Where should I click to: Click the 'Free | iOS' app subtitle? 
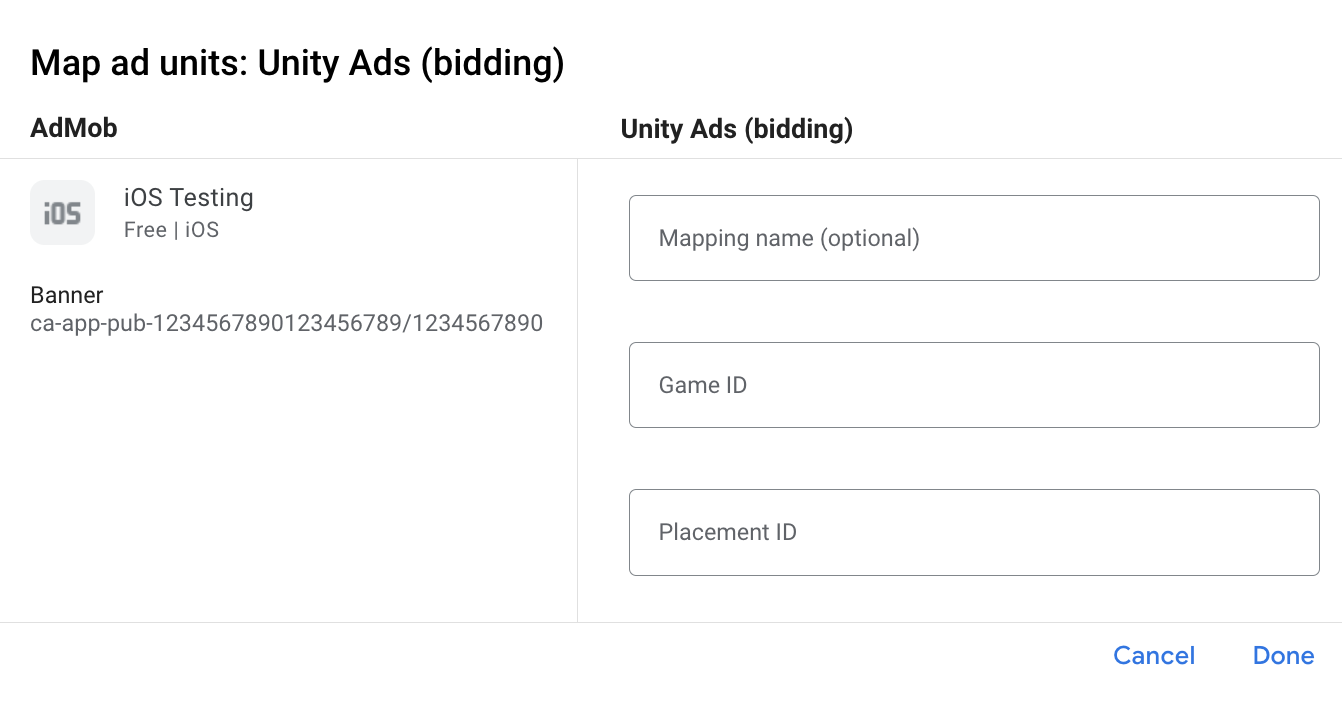pyautogui.click(x=171, y=230)
